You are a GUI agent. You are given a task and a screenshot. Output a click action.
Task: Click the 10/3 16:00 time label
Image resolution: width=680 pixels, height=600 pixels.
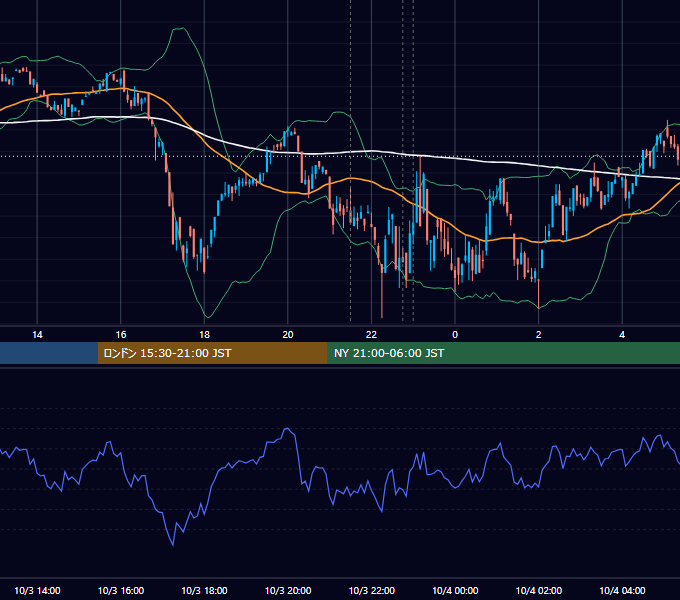121,590
